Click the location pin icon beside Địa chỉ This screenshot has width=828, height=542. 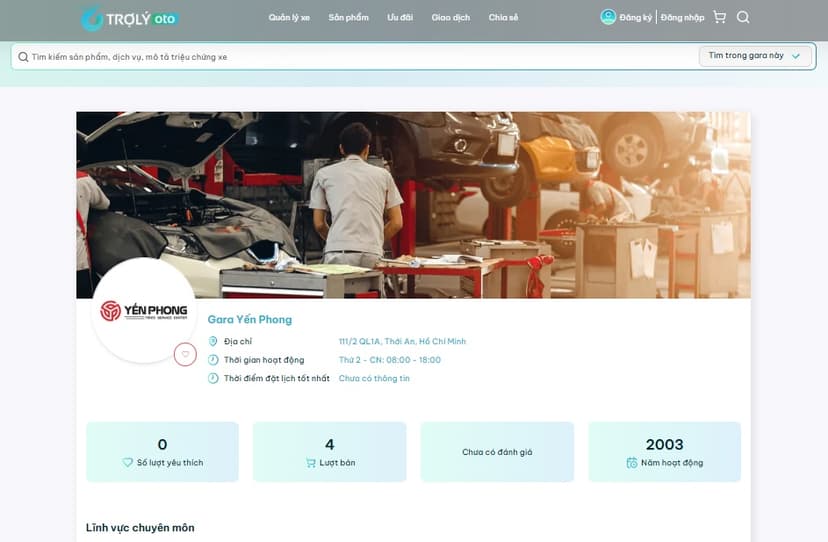(x=213, y=341)
